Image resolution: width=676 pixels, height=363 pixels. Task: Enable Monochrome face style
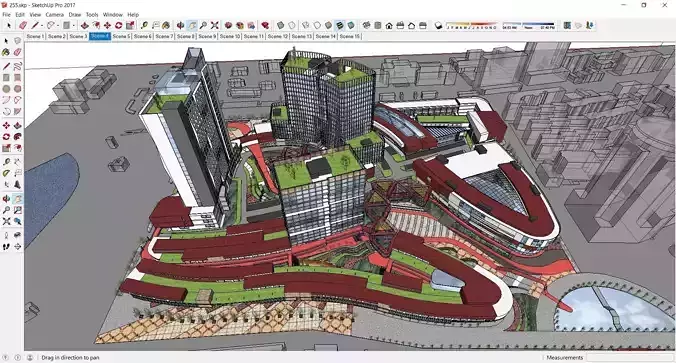[351, 25]
